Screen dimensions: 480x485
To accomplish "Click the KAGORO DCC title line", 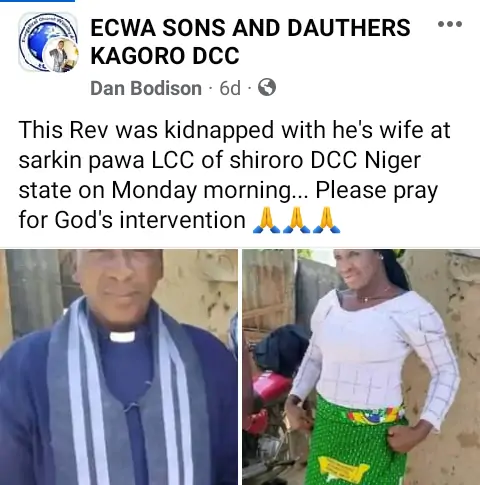I will tap(165, 55).
